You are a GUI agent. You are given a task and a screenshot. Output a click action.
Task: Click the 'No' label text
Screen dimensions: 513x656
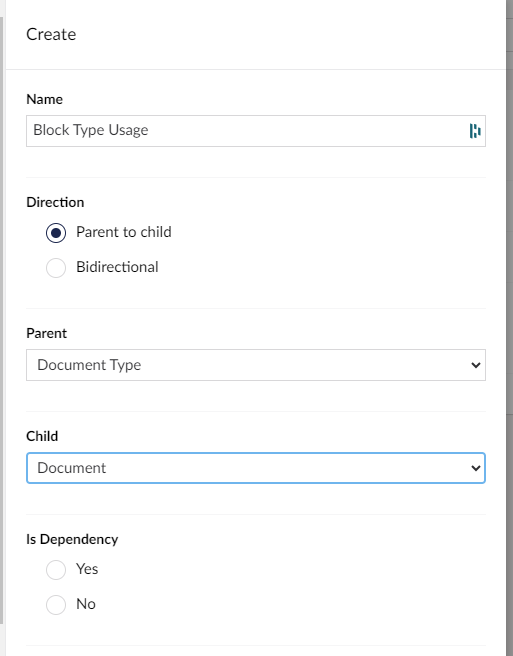click(x=86, y=604)
